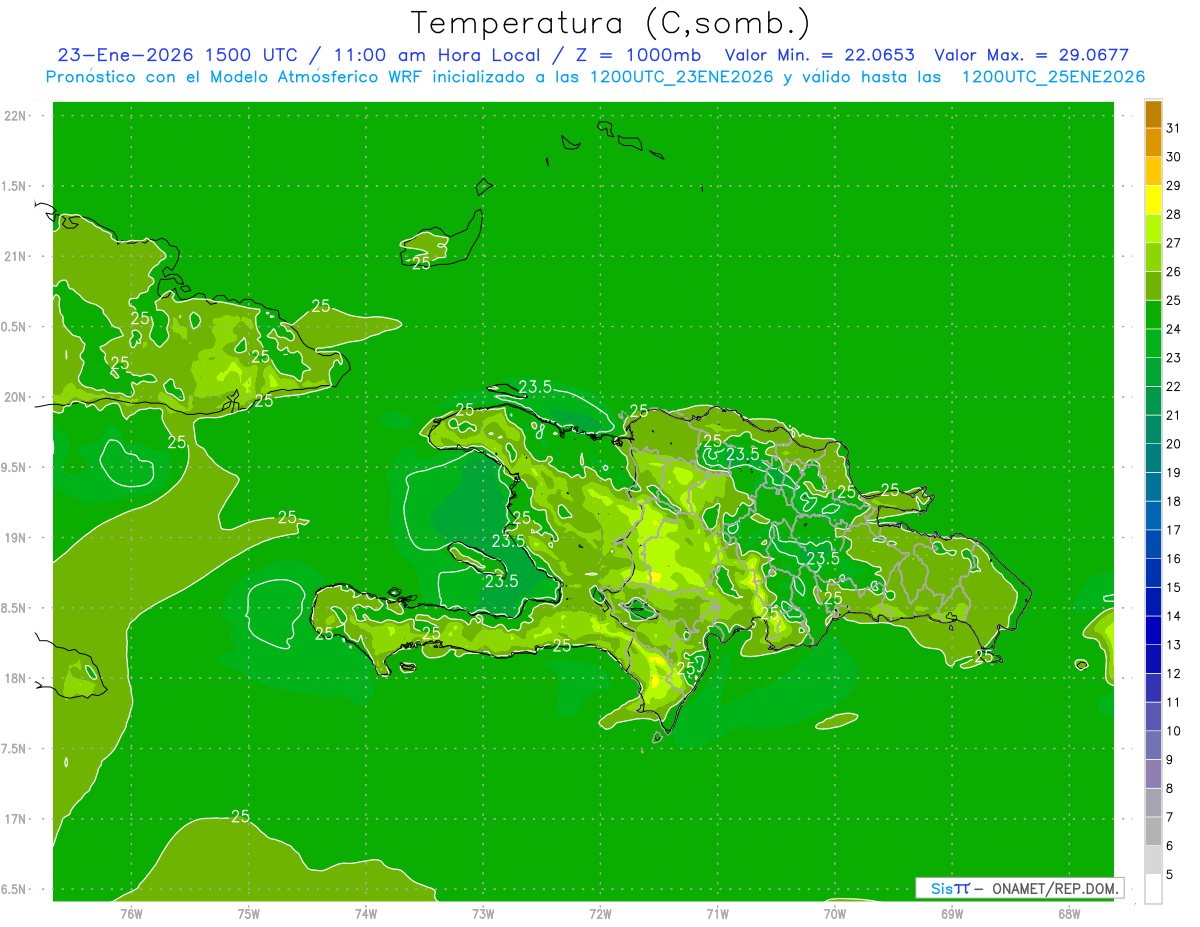Click the '19N' latitude axis label
Image resolution: width=1200 pixels, height=927 pixels.
pyautogui.click(x=16, y=538)
